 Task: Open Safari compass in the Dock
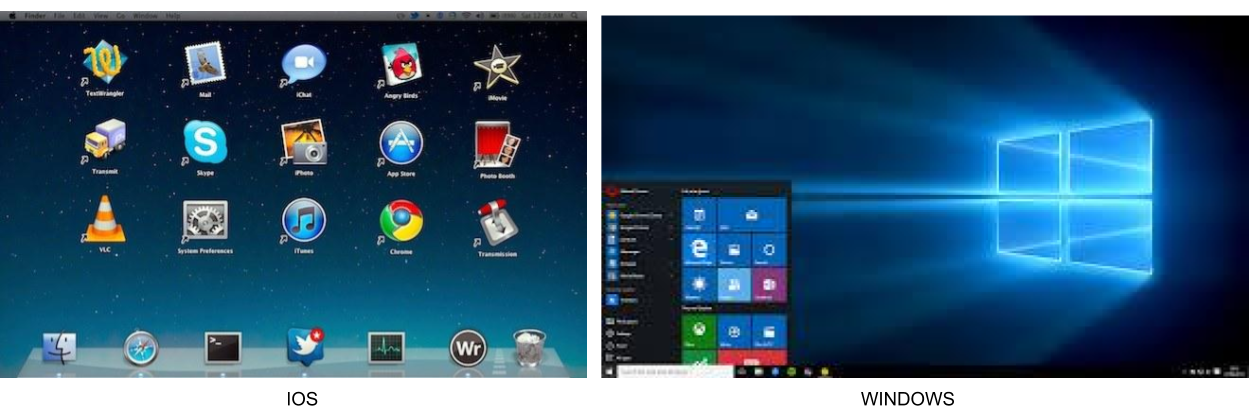click(141, 348)
